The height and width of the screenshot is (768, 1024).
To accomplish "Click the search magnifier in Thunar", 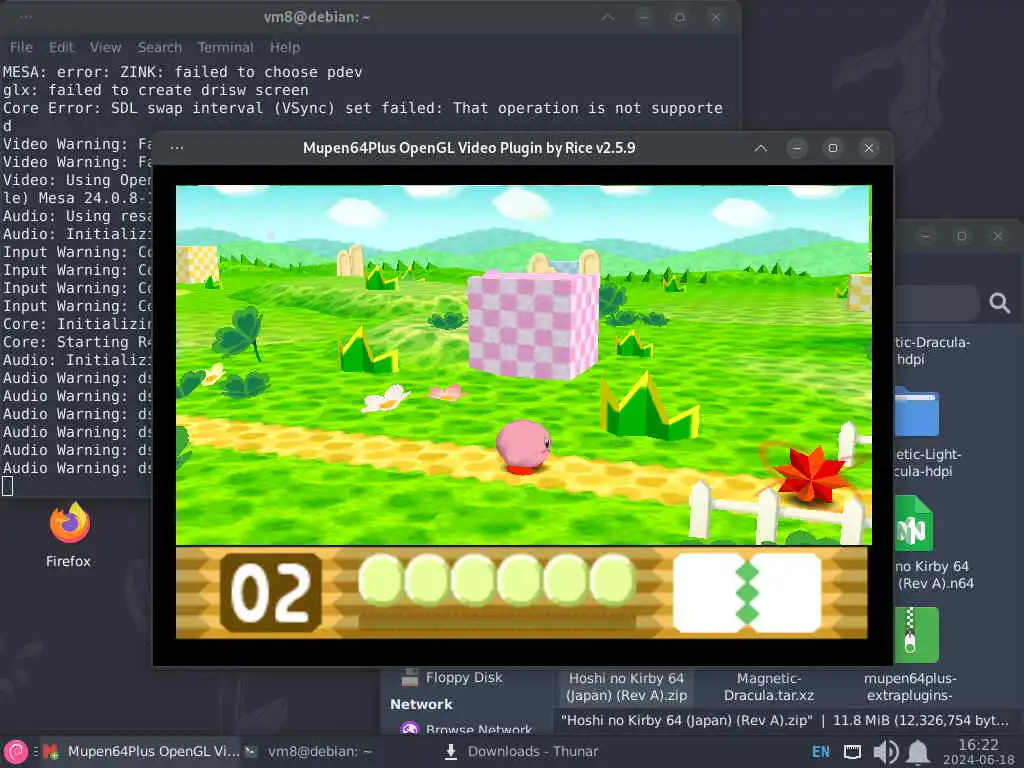I will click(999, 303).
